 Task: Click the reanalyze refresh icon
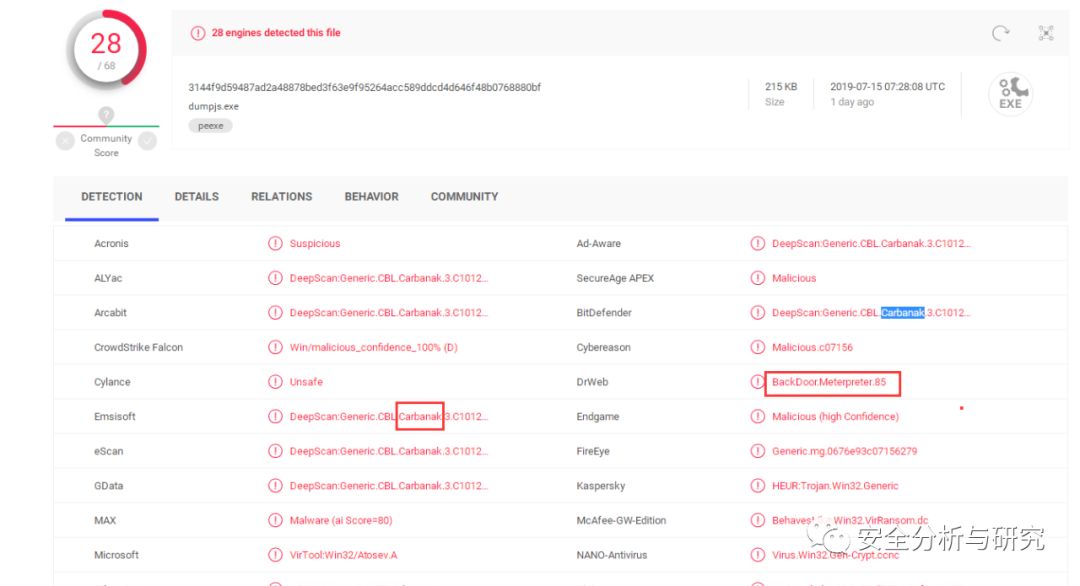click(x=1000, y=33)
